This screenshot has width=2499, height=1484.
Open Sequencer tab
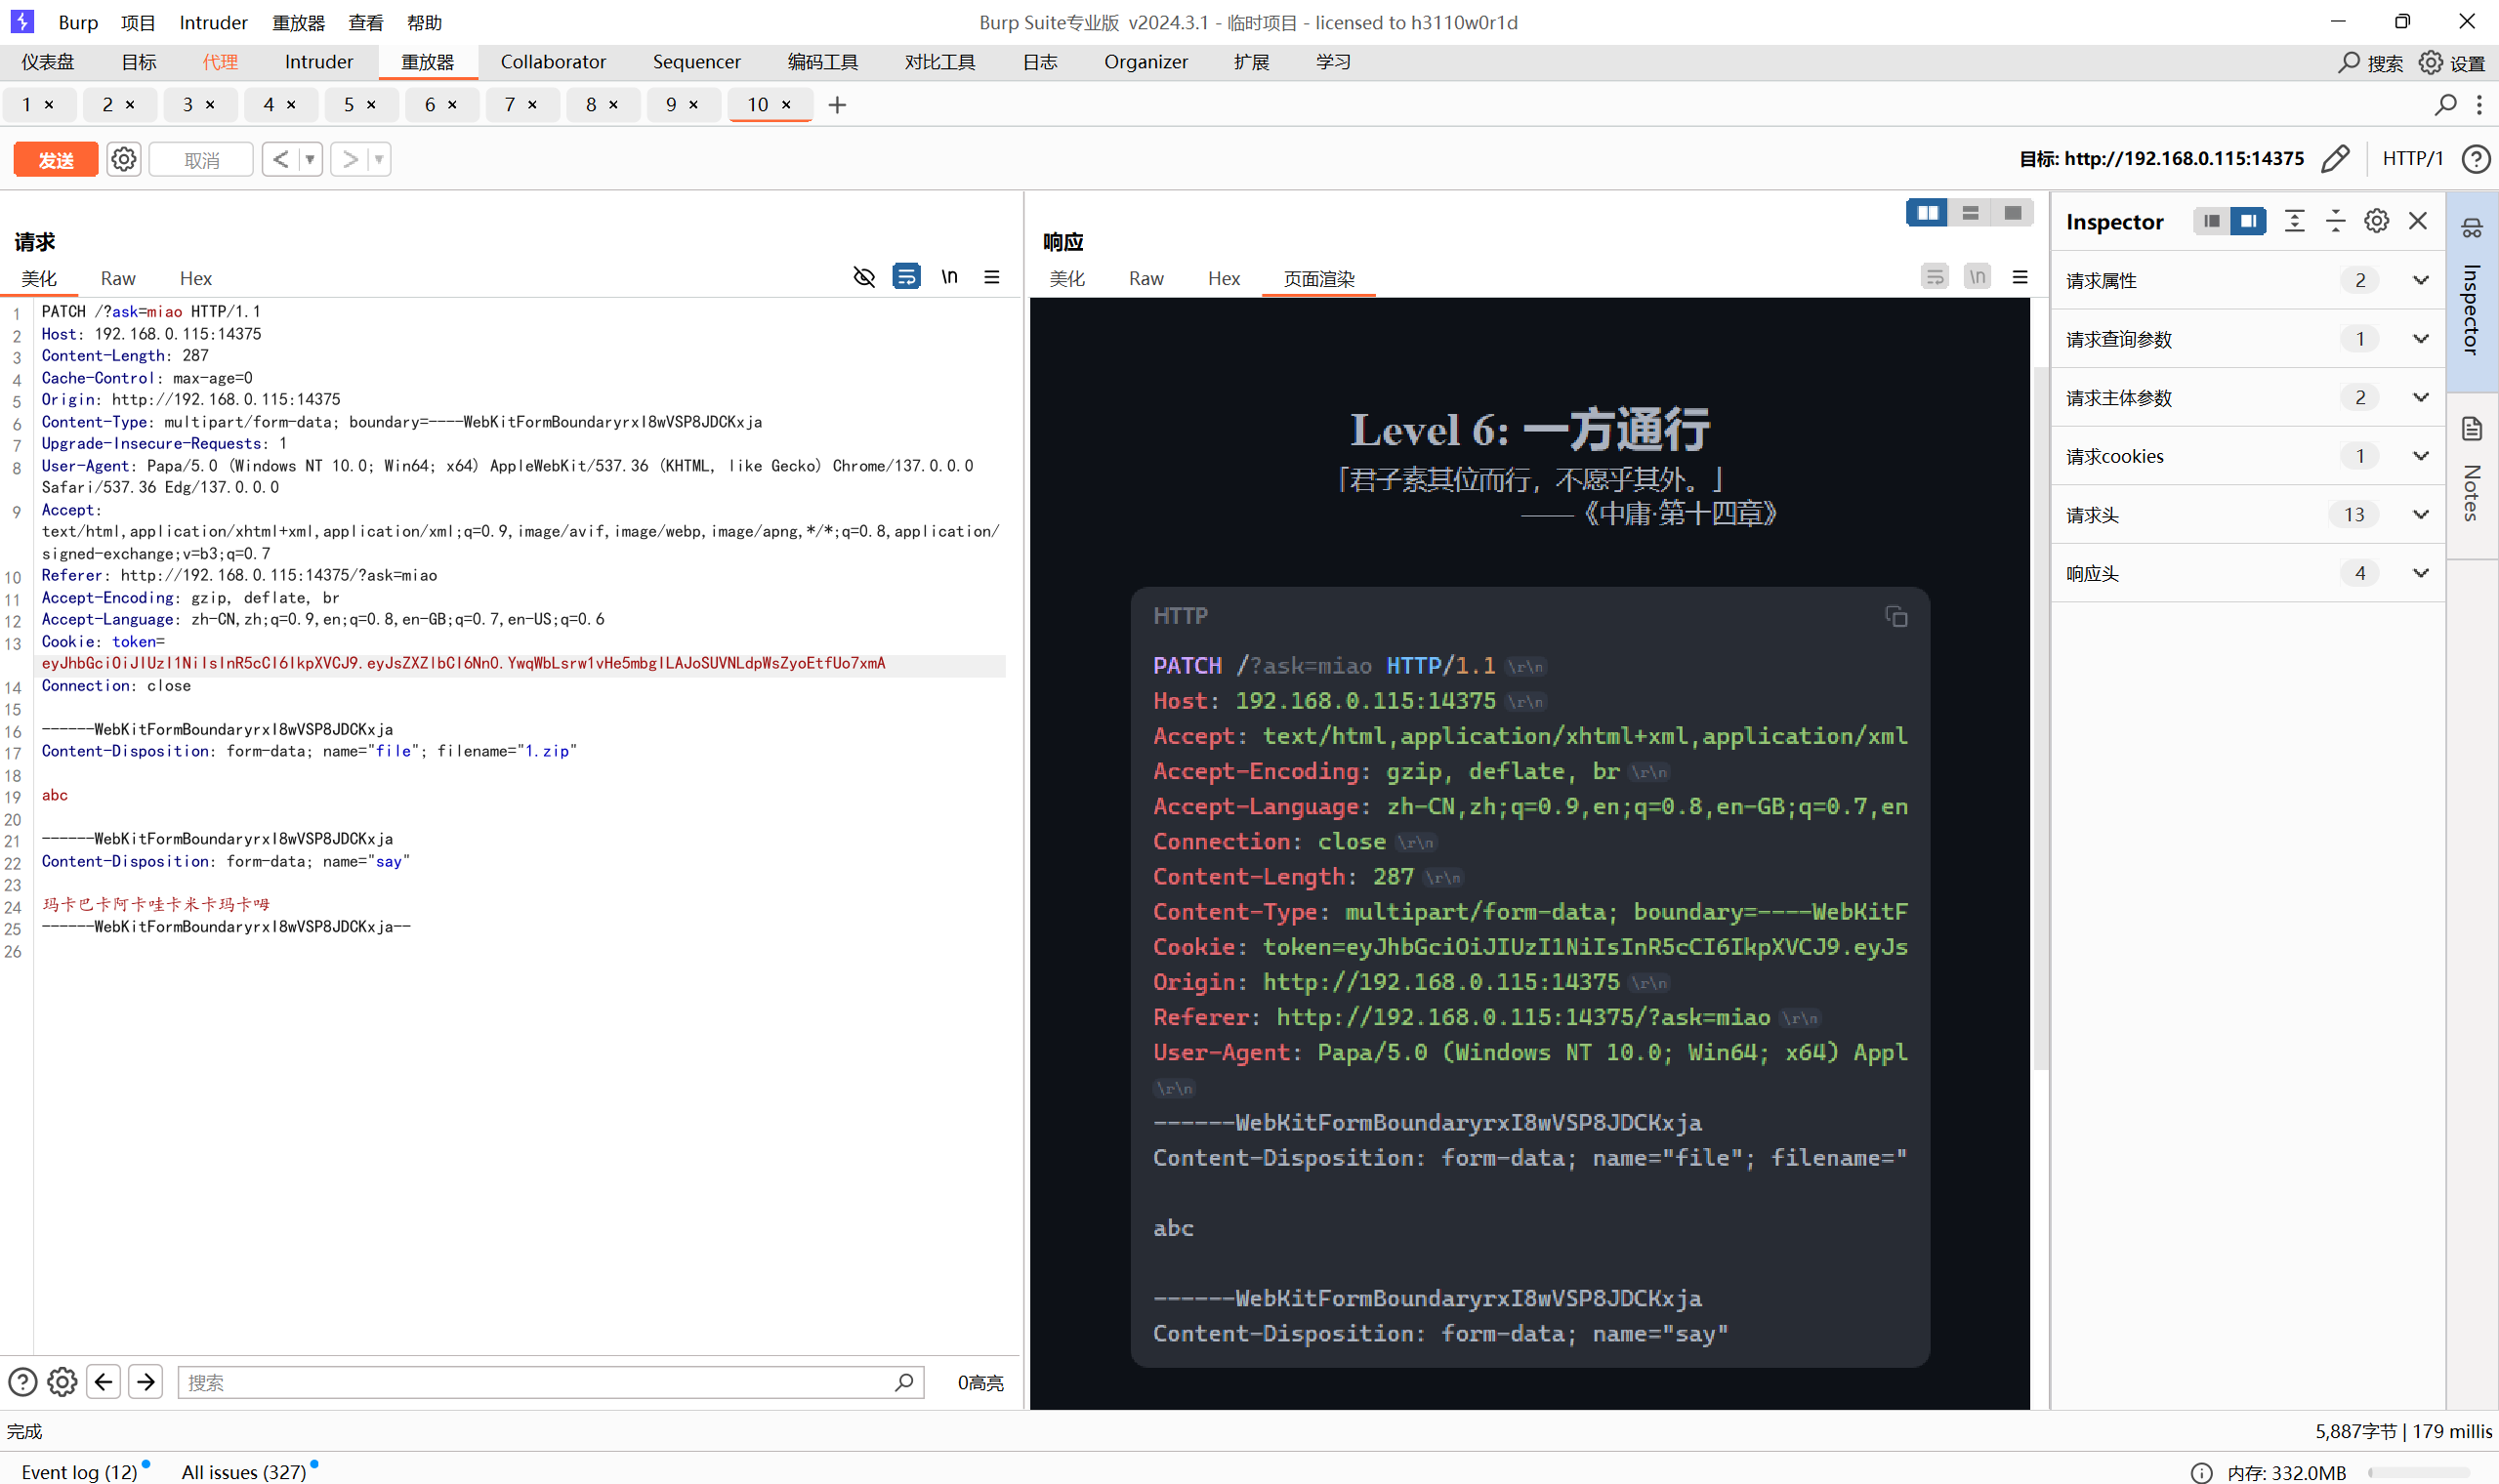click(696, 62)
